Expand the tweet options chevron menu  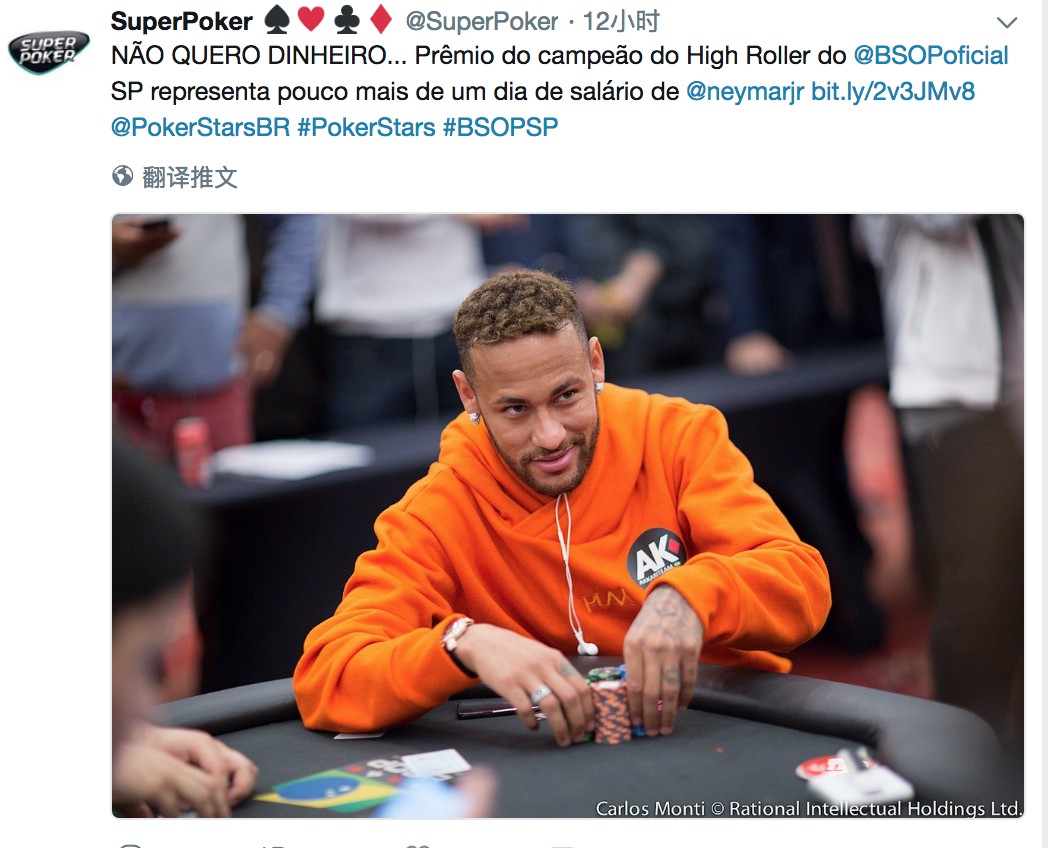pos(1007,23)
